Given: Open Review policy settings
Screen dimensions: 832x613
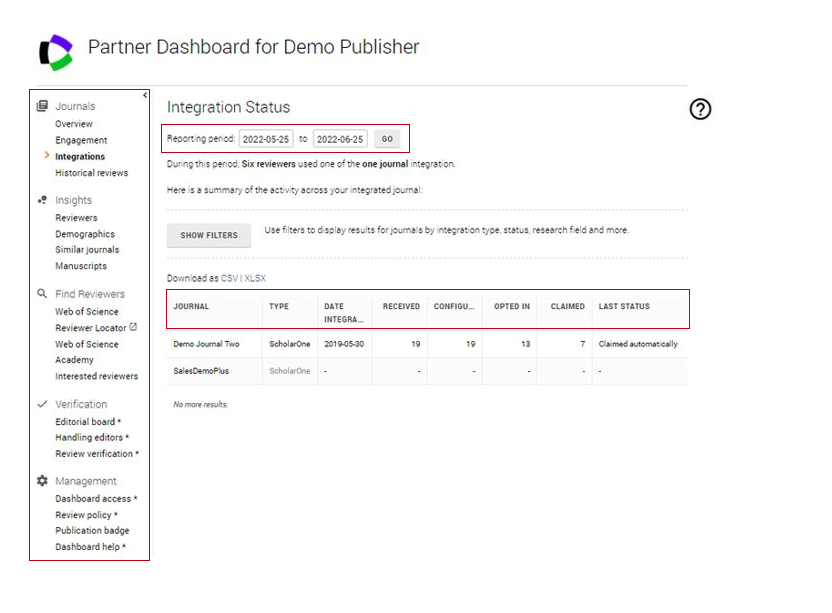Looking at the screenshot, I should pos(86,515).
